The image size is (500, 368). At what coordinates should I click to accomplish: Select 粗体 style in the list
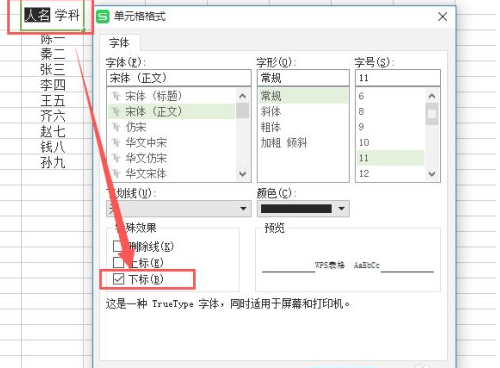pyautogui.click(x=303, y=127)
